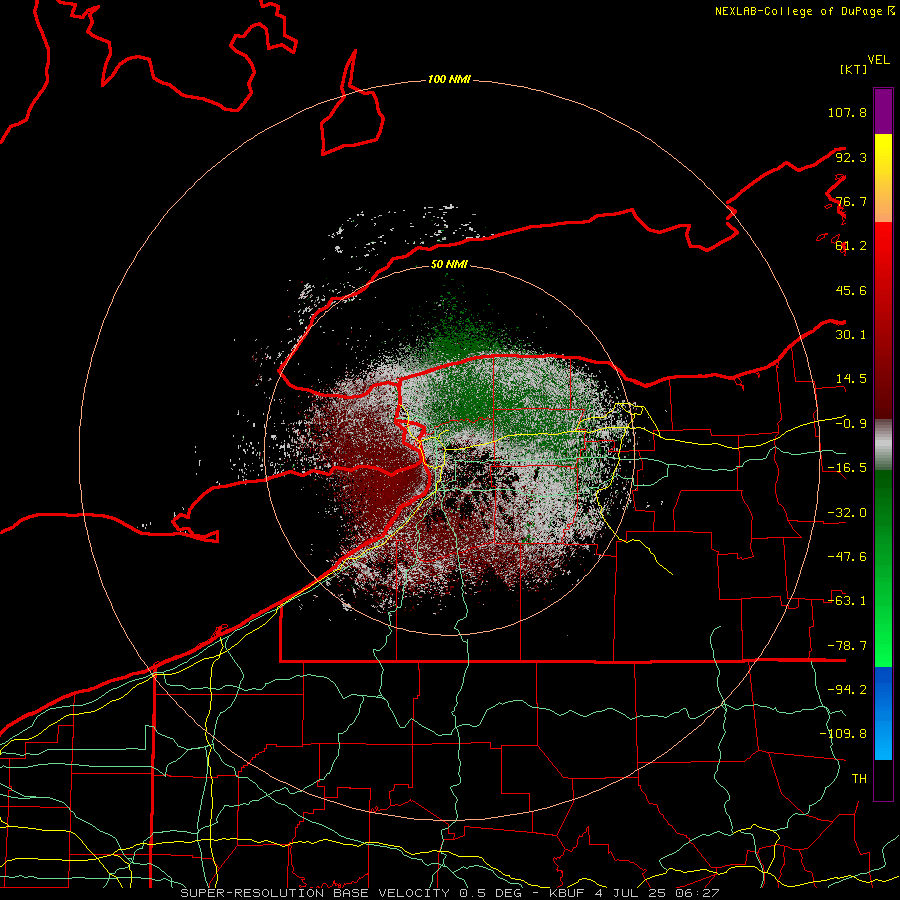Click the 30.1 velocity scale value
This screenshot has height=900, width=900.
pos(851,335)
